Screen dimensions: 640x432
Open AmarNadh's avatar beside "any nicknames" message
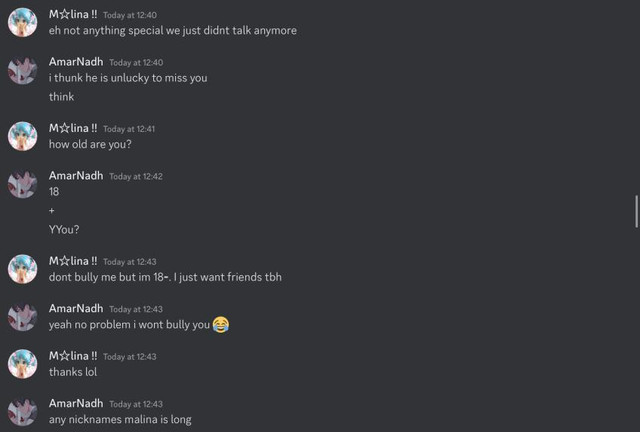22,412
